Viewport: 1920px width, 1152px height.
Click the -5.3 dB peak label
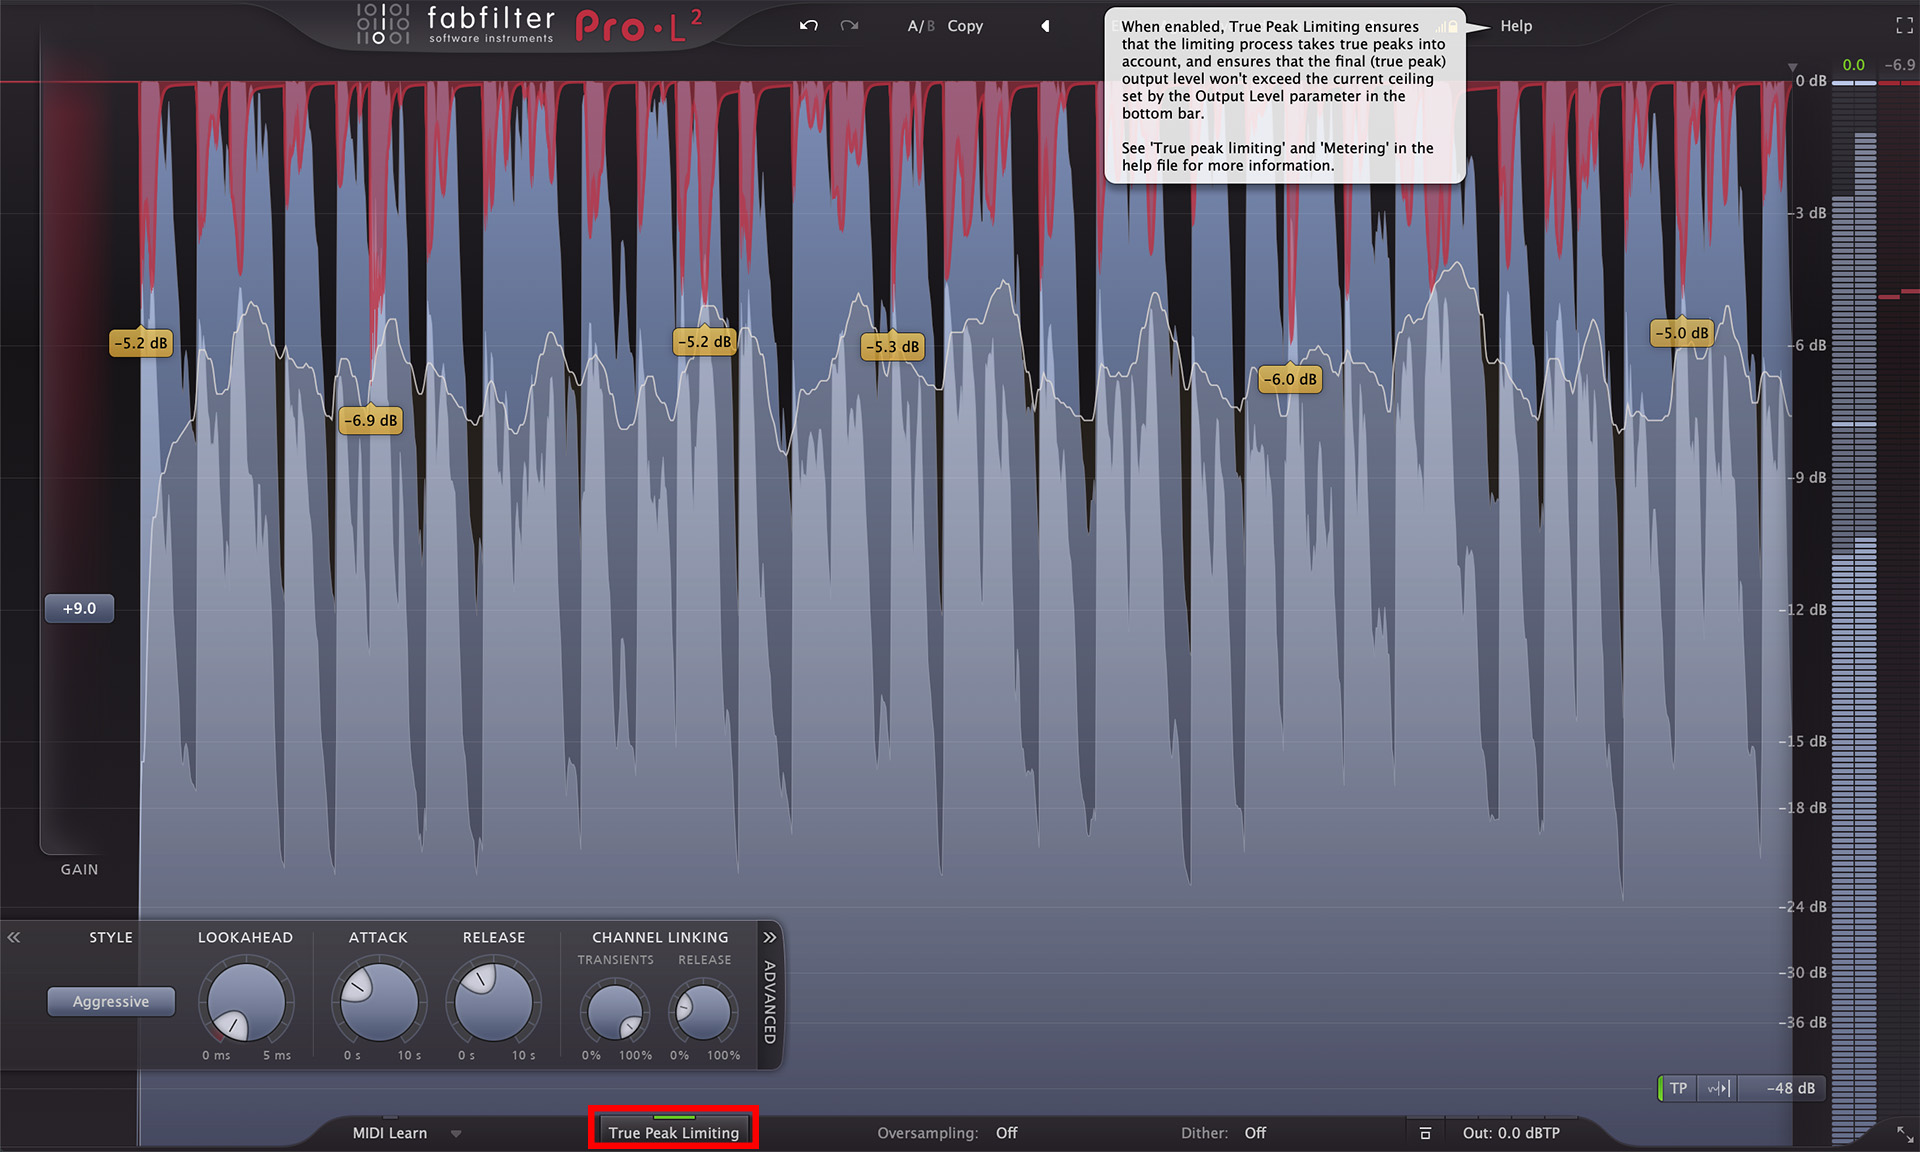(893, 347)
